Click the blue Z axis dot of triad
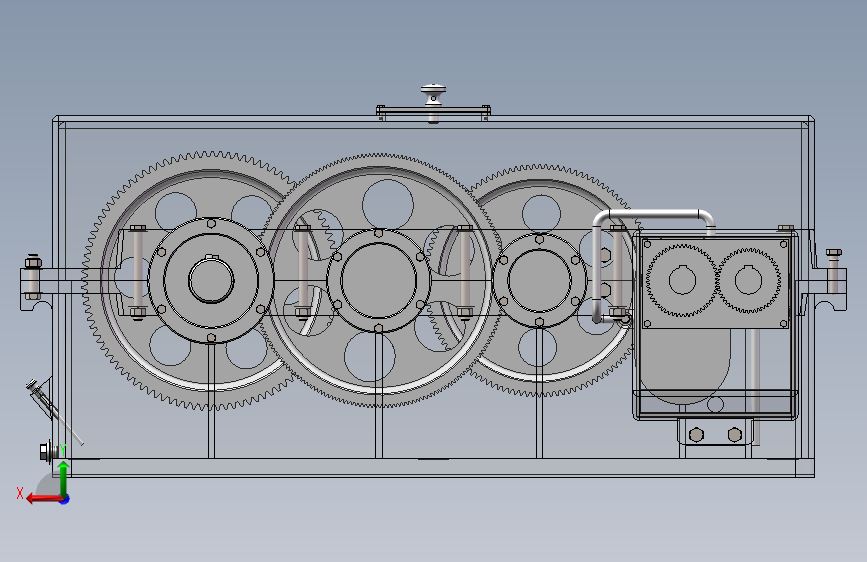Screen dimensions: 867x562 click(x=65, y=499)
